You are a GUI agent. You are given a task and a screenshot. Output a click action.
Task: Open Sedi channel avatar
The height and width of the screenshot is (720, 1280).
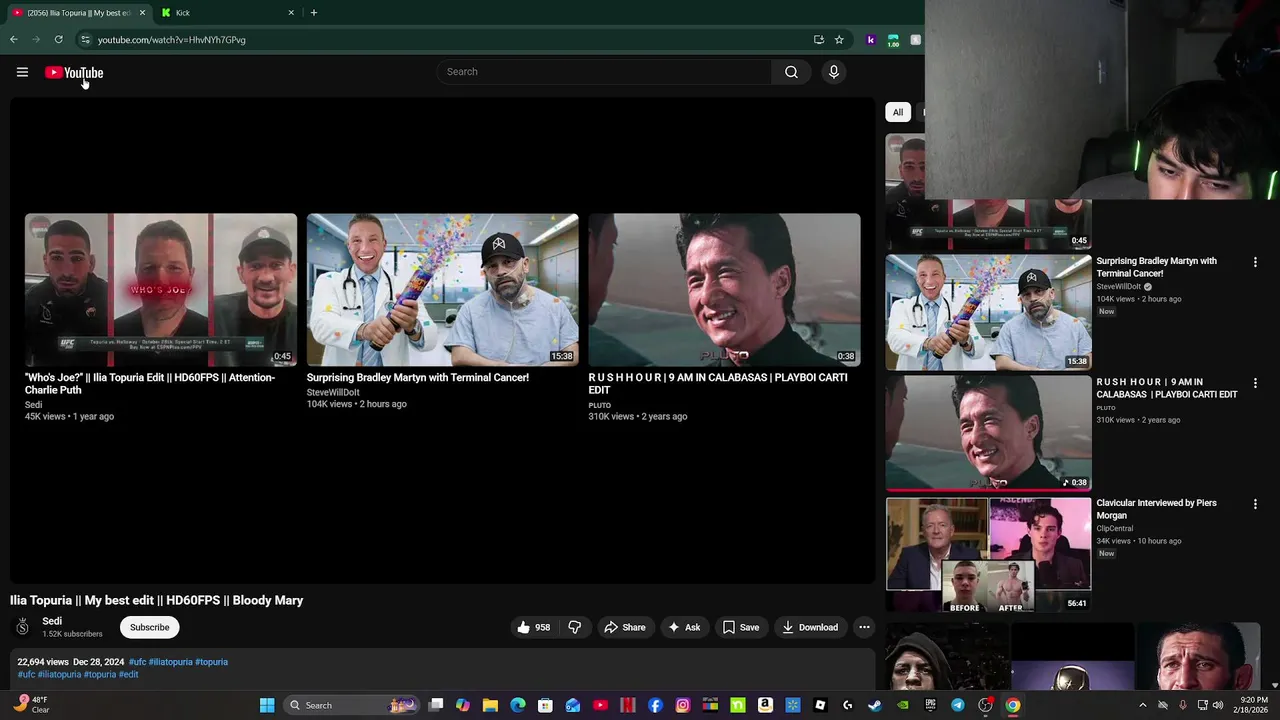[x=22, y=627]
